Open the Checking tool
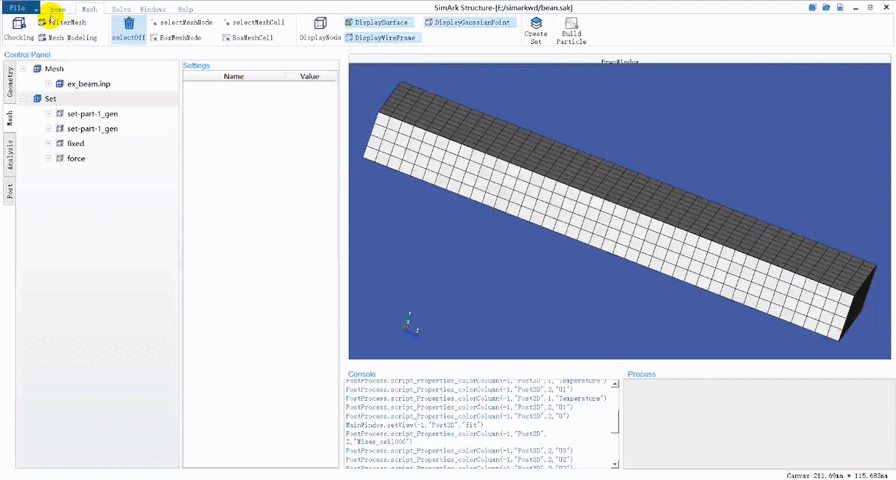Viewport: 896px width, 480px height. click(x=19, y=29)
